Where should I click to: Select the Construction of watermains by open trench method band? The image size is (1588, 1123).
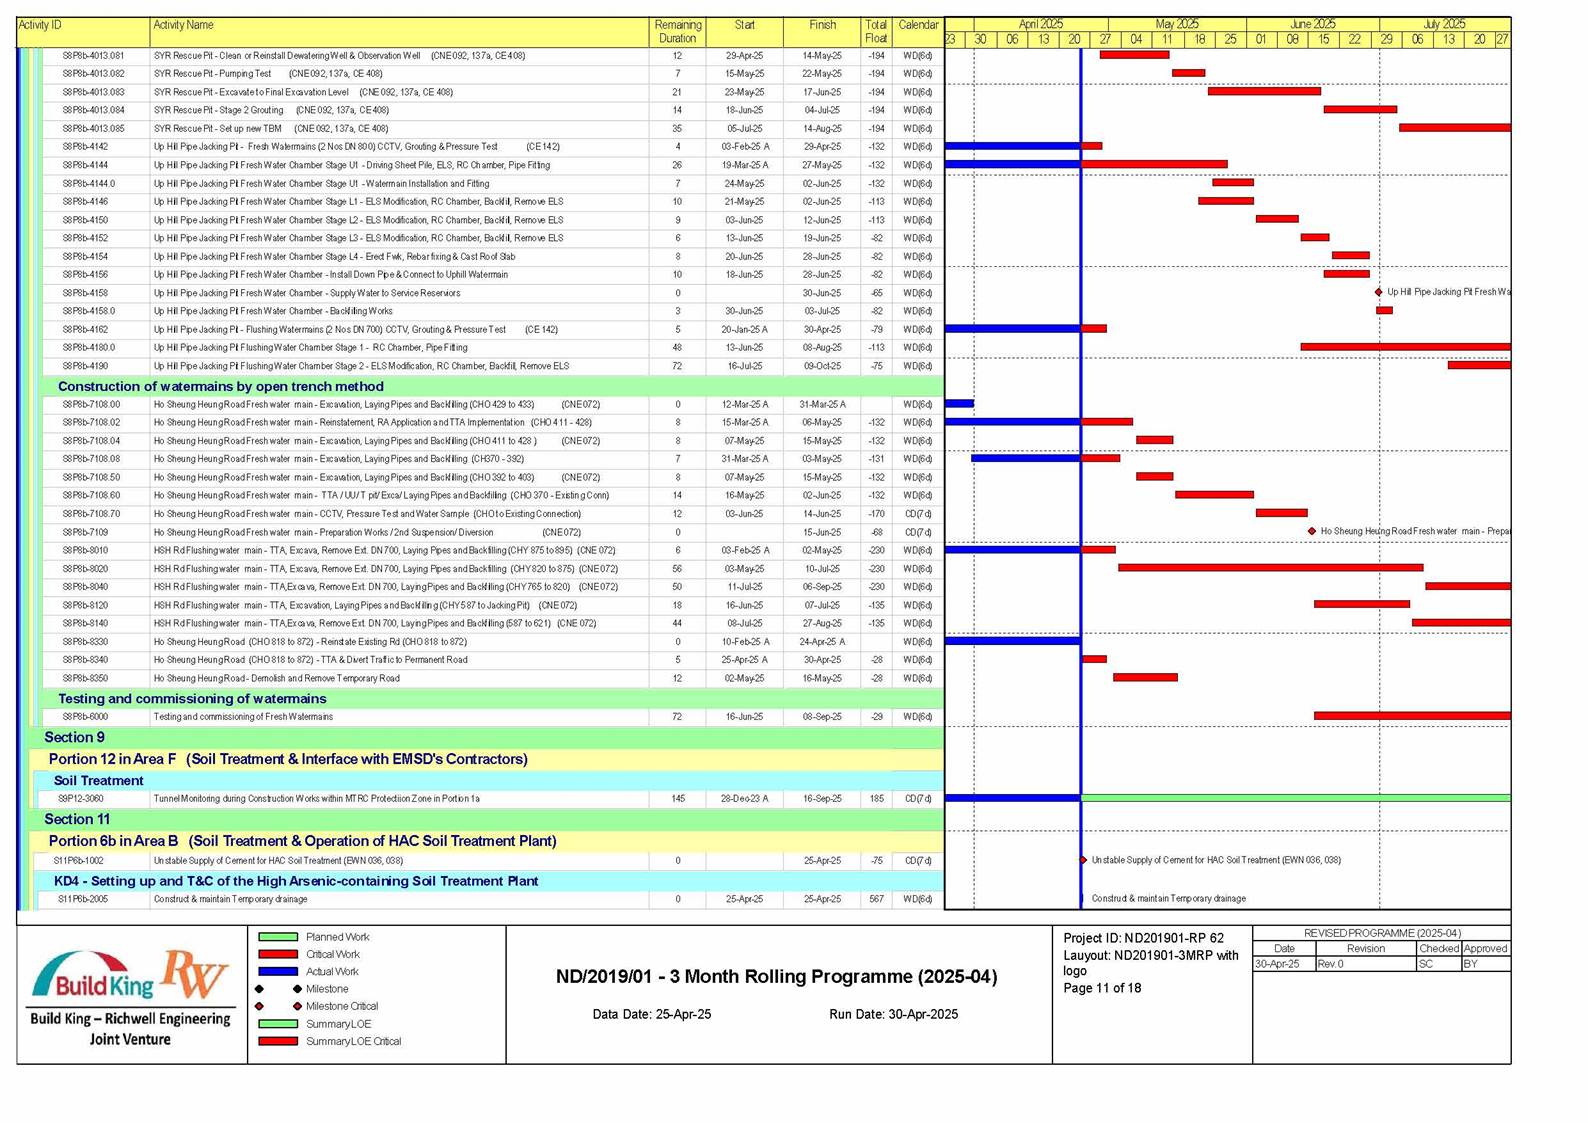(493, 386)
